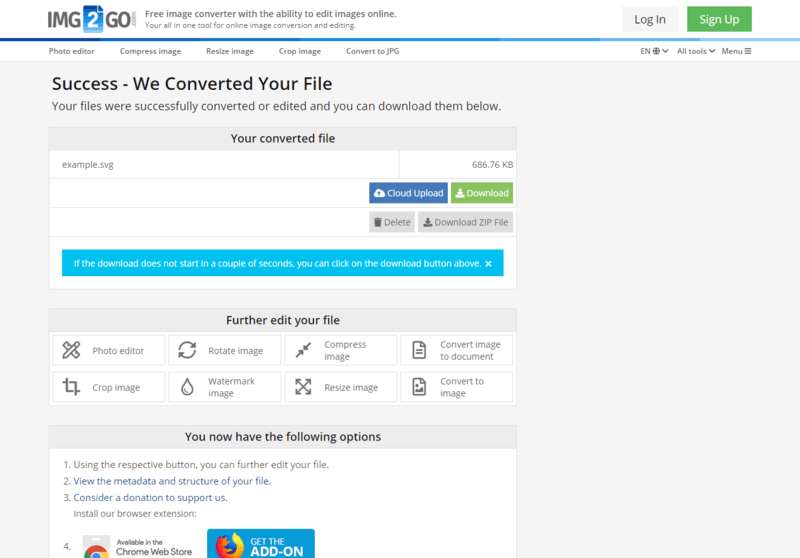Open the EN language dropdown

(x=654, y=51)
